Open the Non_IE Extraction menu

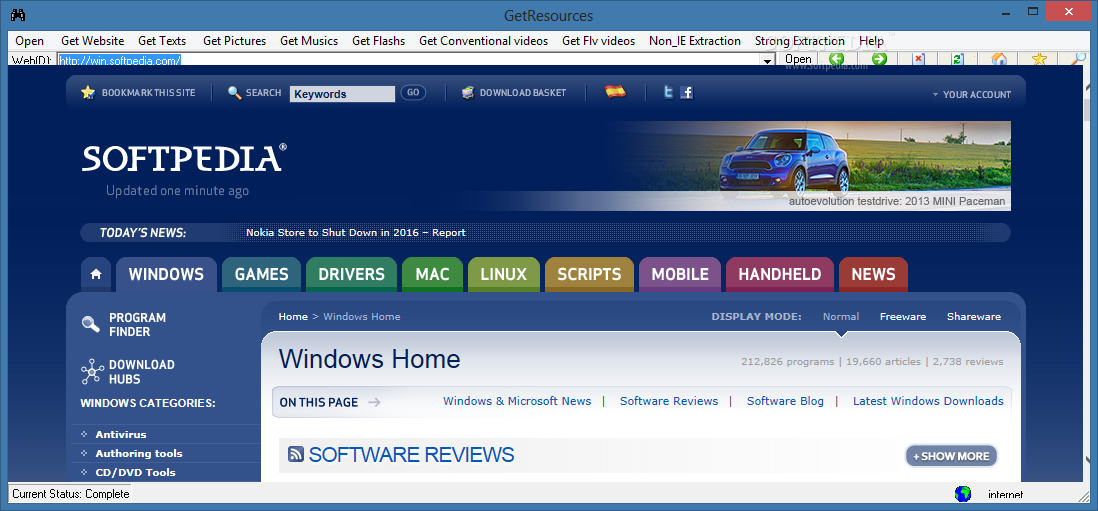tap(695, 41)
